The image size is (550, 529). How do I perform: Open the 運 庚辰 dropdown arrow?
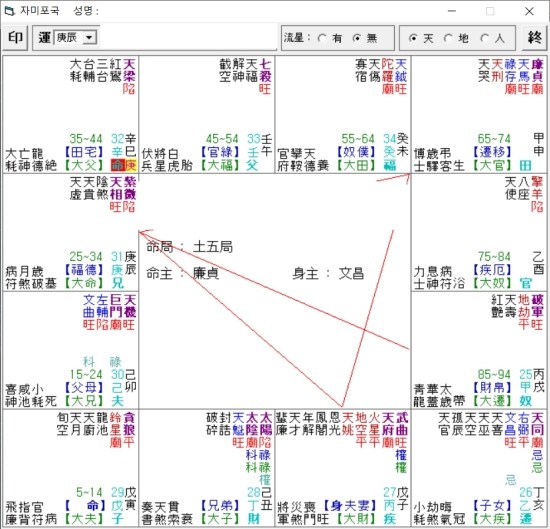(x=90, y=37)
